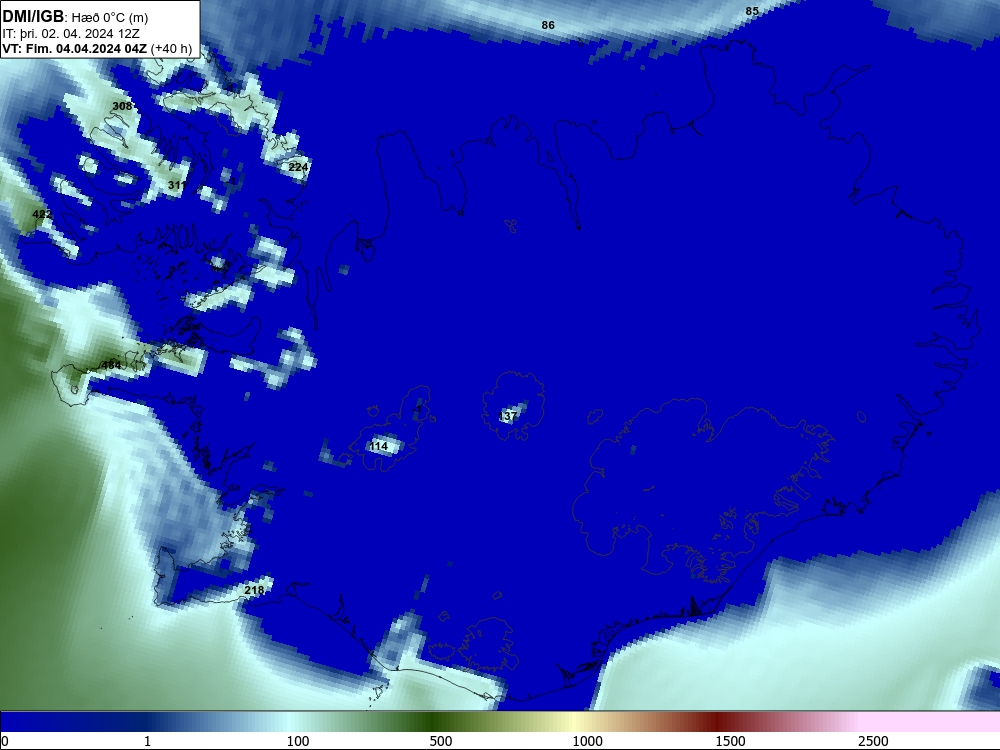Click the map value label 85
The width and height of the screenshot is (1000, 750).
click(x=752, y=11)
